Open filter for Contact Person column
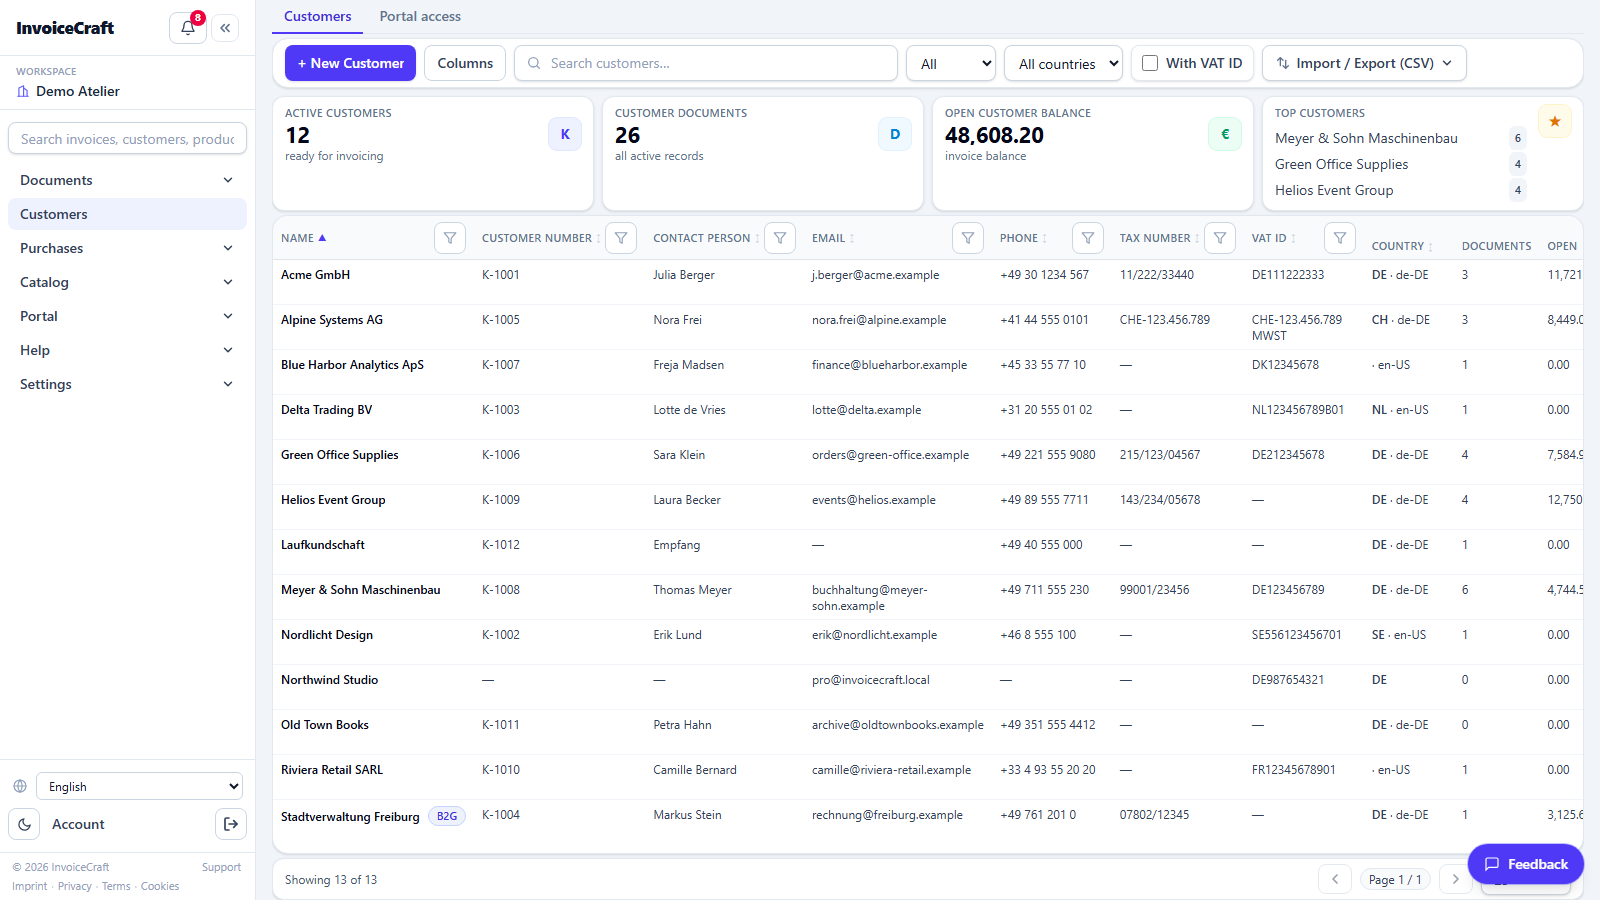This screenshot has height=900, width=1600. (x=780, y=238)
